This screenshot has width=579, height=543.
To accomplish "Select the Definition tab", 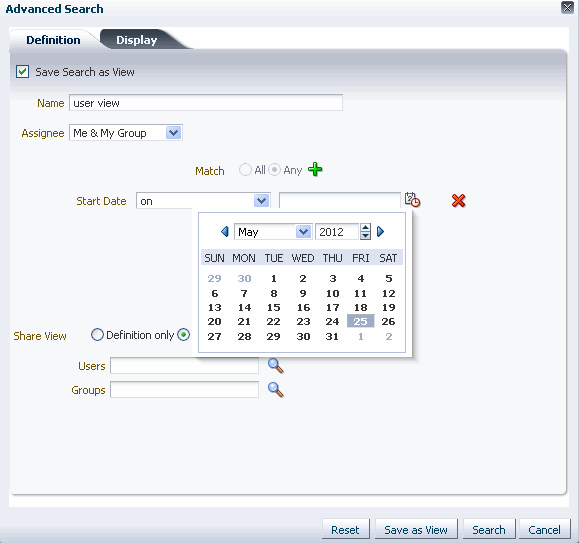I will tap(53, 40).
